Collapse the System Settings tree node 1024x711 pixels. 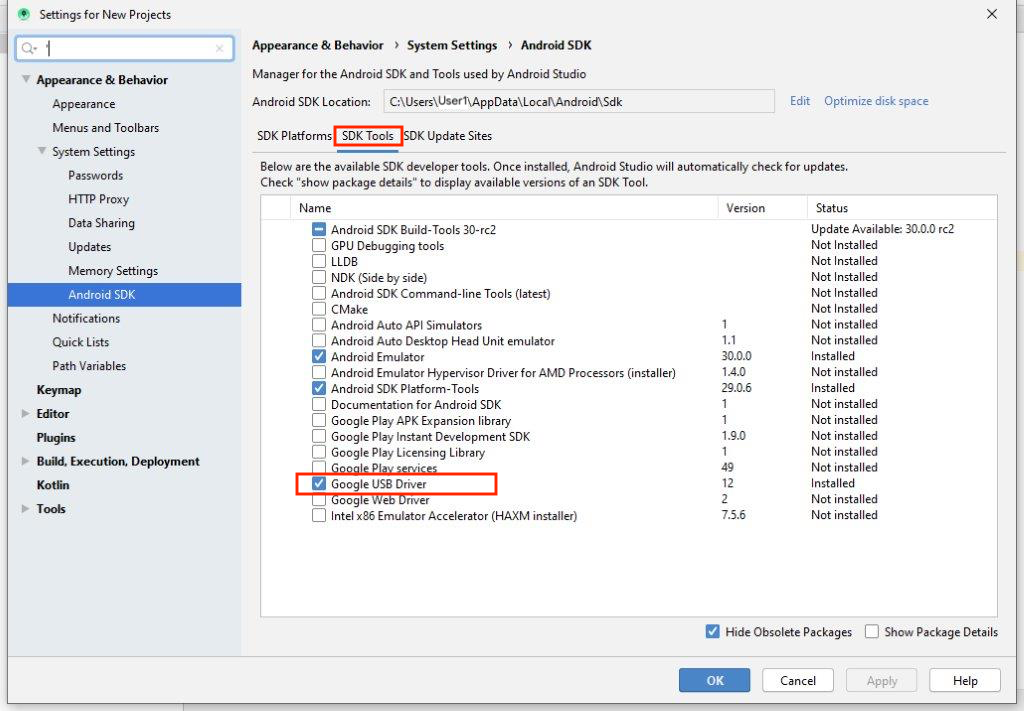tap(42, 152)
